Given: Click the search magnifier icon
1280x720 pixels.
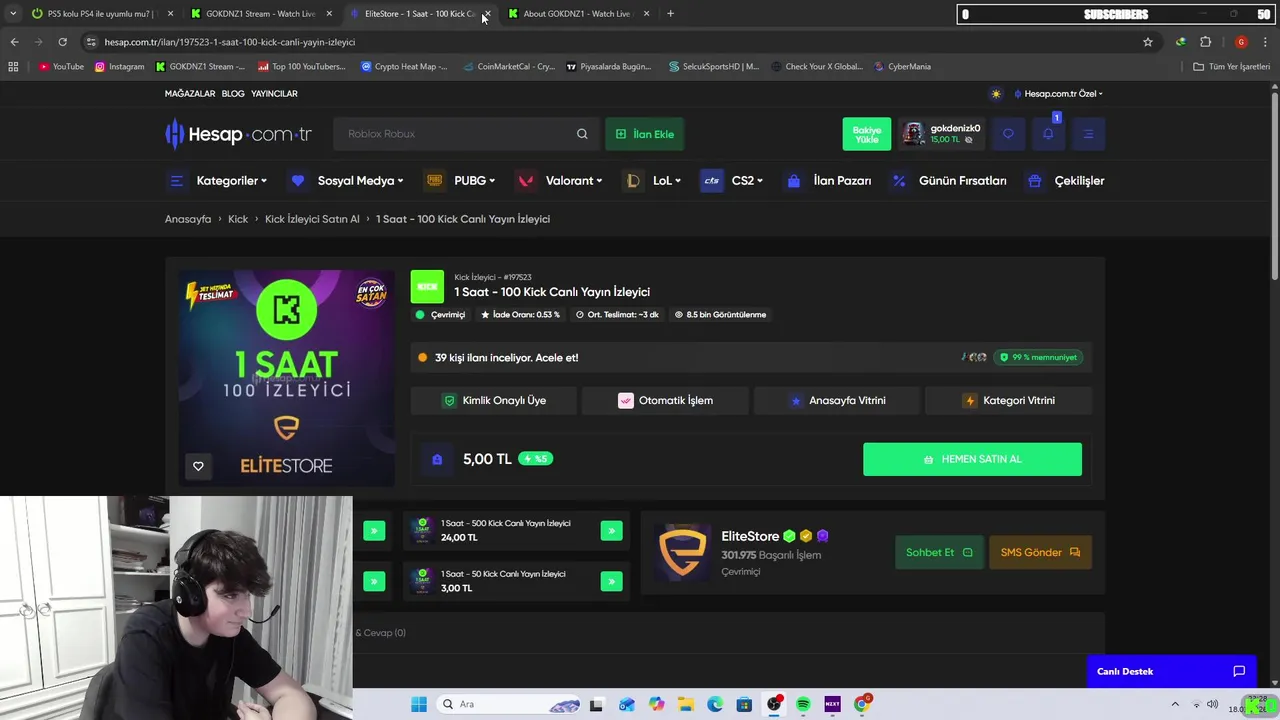Looking at the screenshot, I should click(x=582, y=134).
